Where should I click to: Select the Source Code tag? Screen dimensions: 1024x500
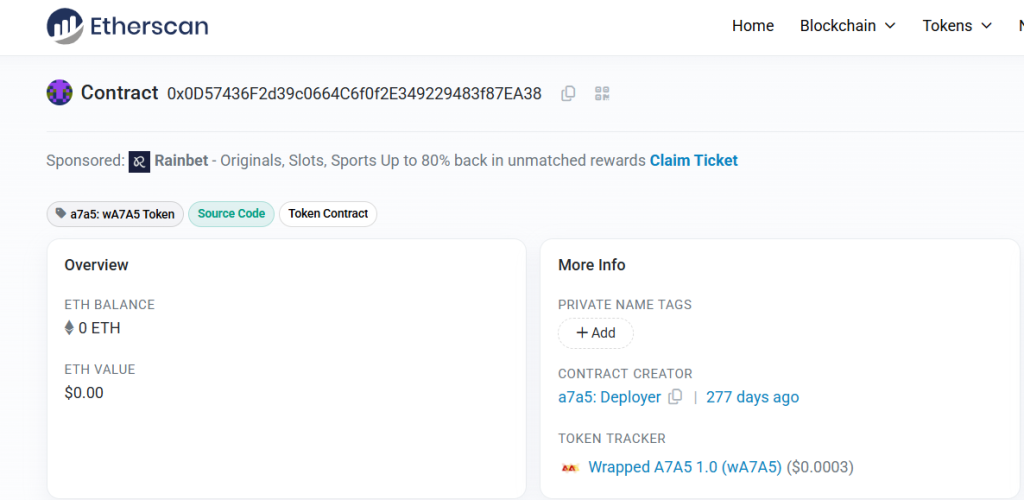click(231, 214)
